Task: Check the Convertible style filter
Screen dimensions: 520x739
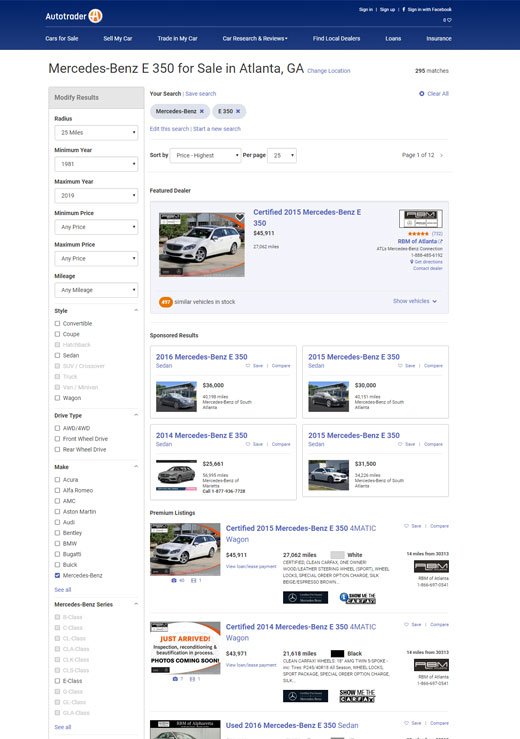Action: (x=58, y=323)
